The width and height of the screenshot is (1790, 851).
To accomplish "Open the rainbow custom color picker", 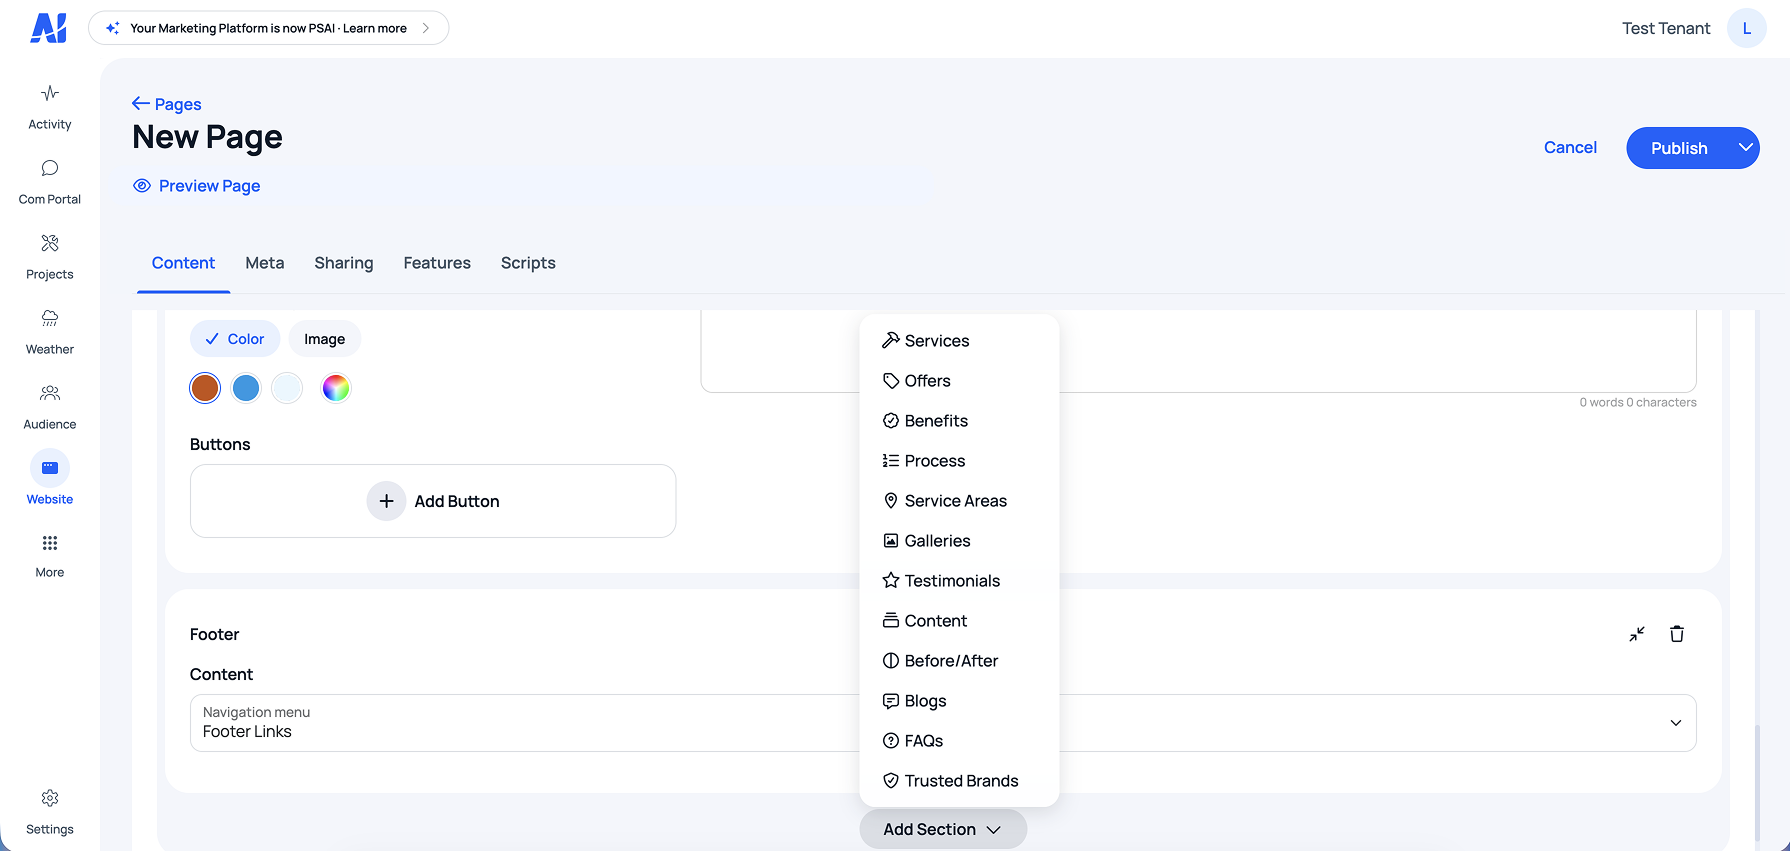I will tap(336, 388).
